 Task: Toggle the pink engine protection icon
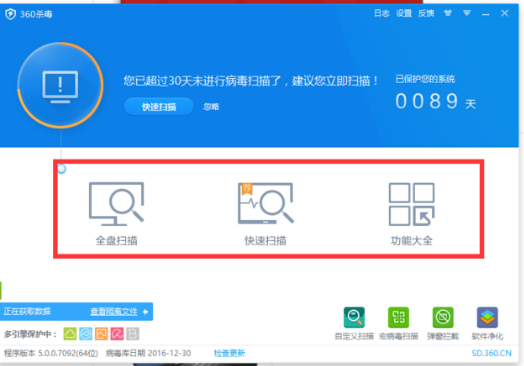click(x=117, y=334)
